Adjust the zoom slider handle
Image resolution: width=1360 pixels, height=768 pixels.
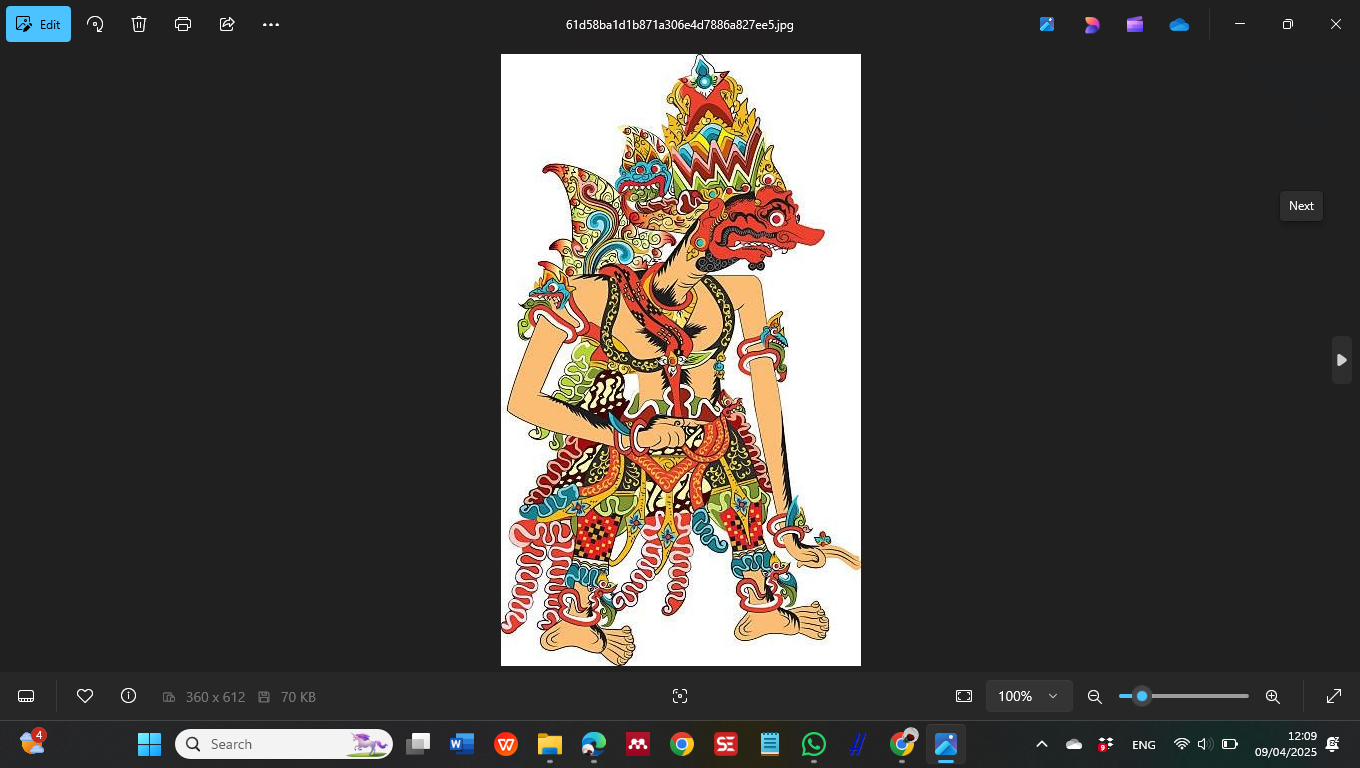tap(1141, 696)
